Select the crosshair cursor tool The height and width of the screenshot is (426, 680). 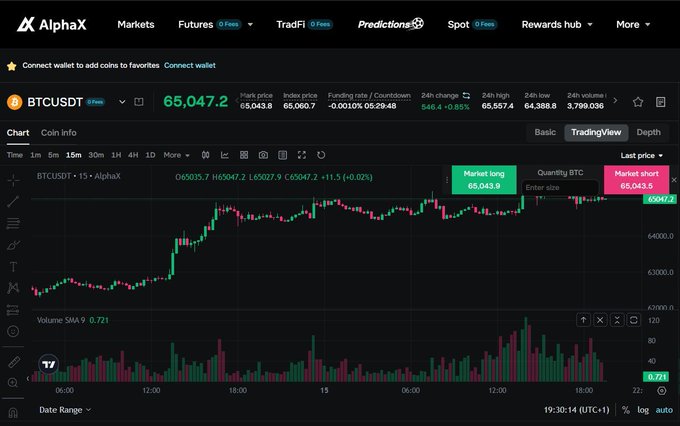tap(13, 180)
